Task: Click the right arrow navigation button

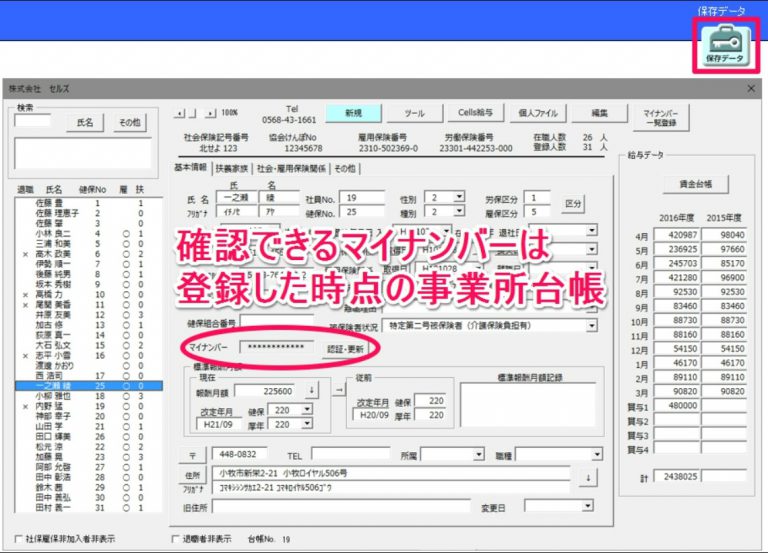Action: [211, 113]
